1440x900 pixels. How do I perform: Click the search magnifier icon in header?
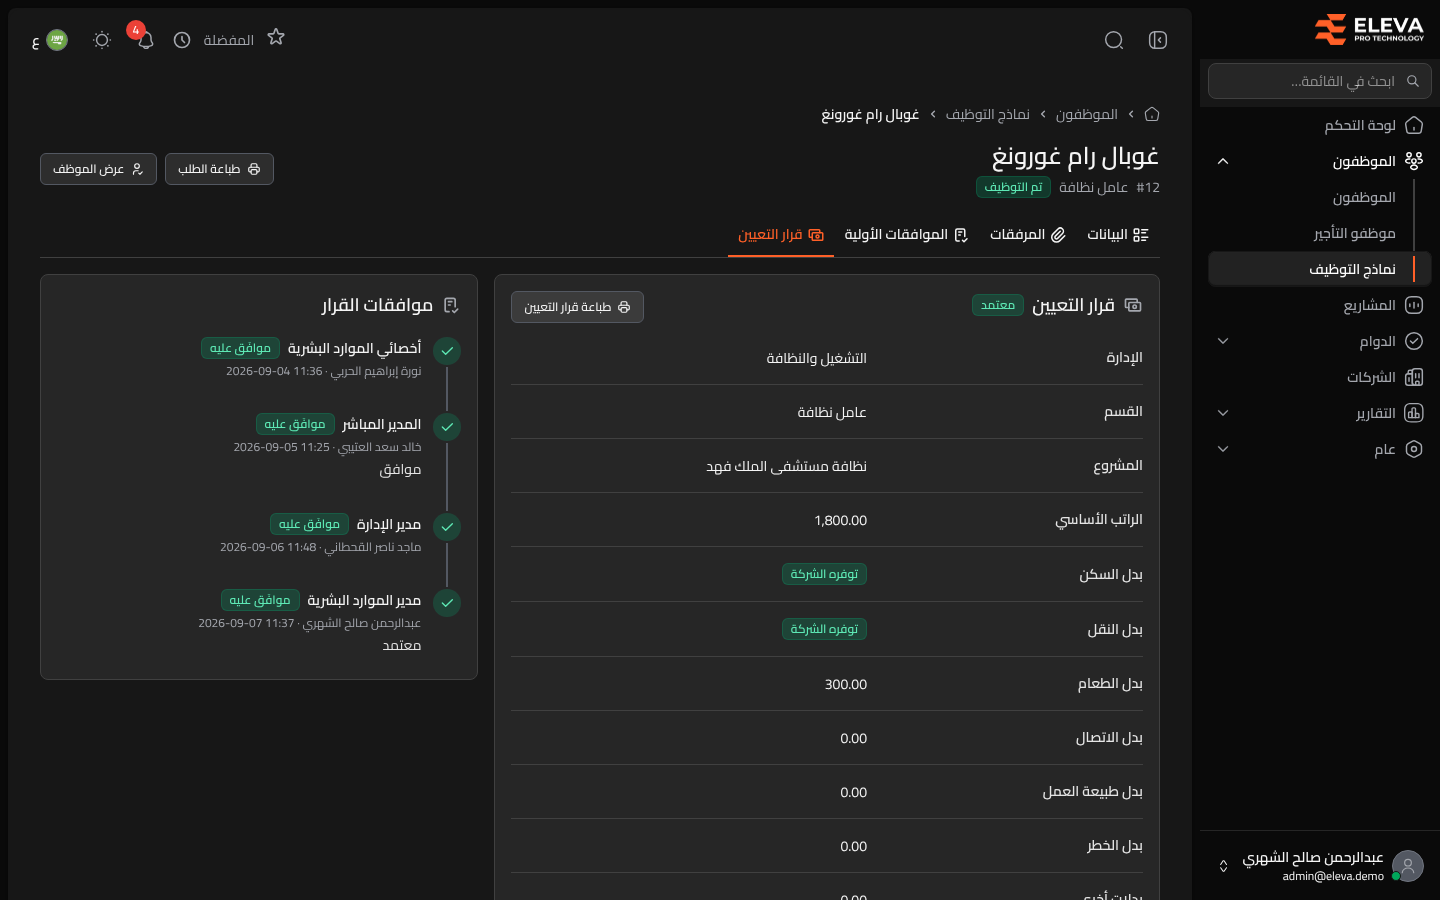[1114, 40]
